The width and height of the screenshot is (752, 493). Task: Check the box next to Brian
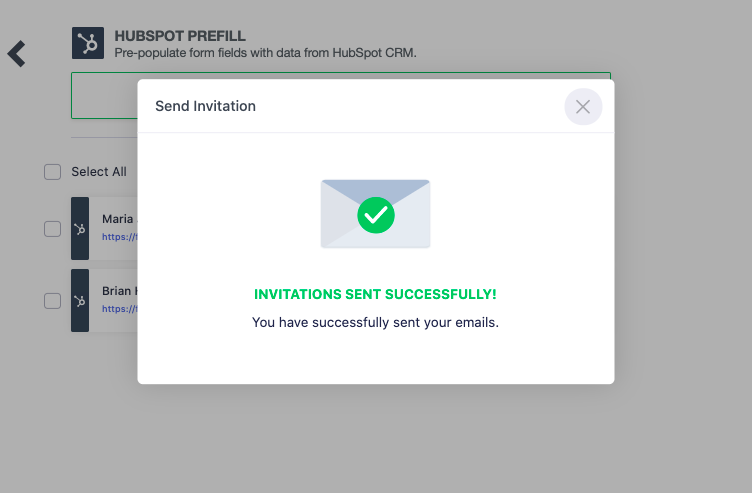tap(52, 300)
